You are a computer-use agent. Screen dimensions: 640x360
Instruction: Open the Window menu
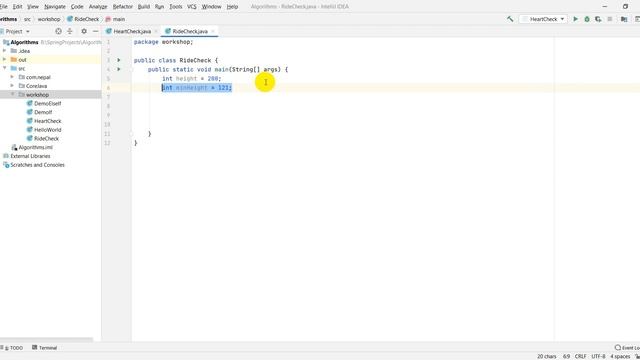point(211,7)
